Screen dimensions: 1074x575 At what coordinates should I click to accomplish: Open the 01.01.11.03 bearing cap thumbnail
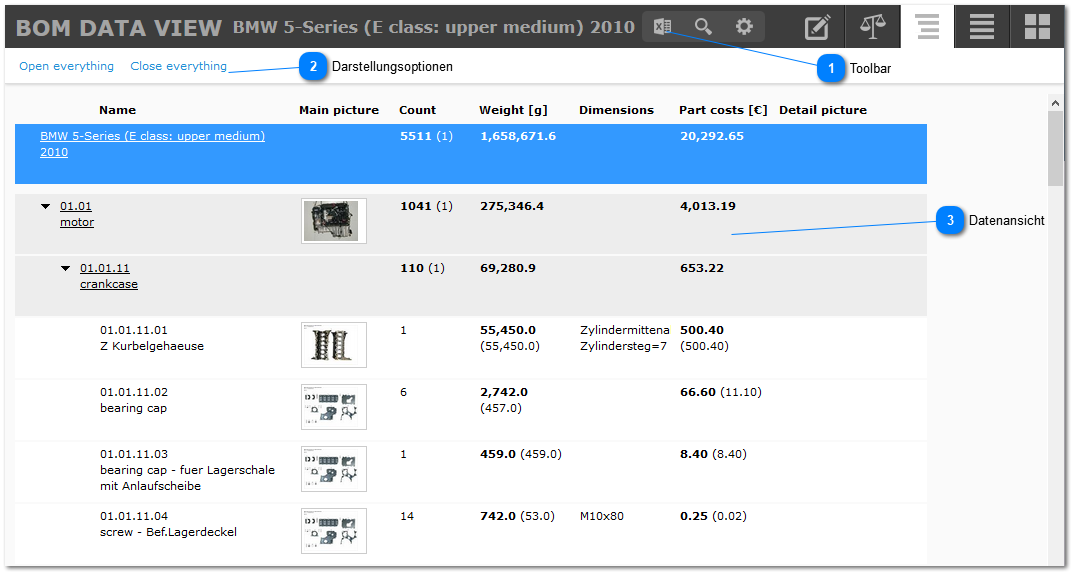pyautogui.click(x=334, y=469)
